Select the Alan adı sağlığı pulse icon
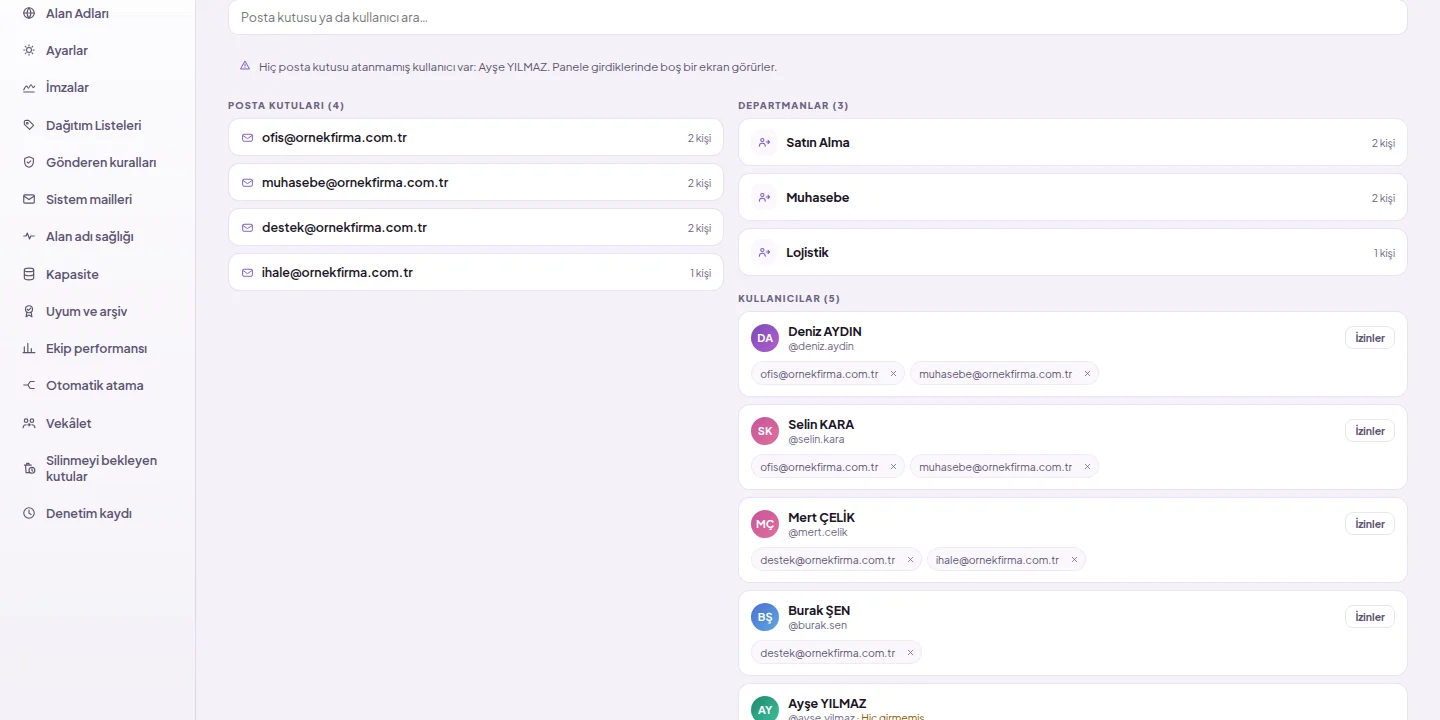 tap(29, 237)
